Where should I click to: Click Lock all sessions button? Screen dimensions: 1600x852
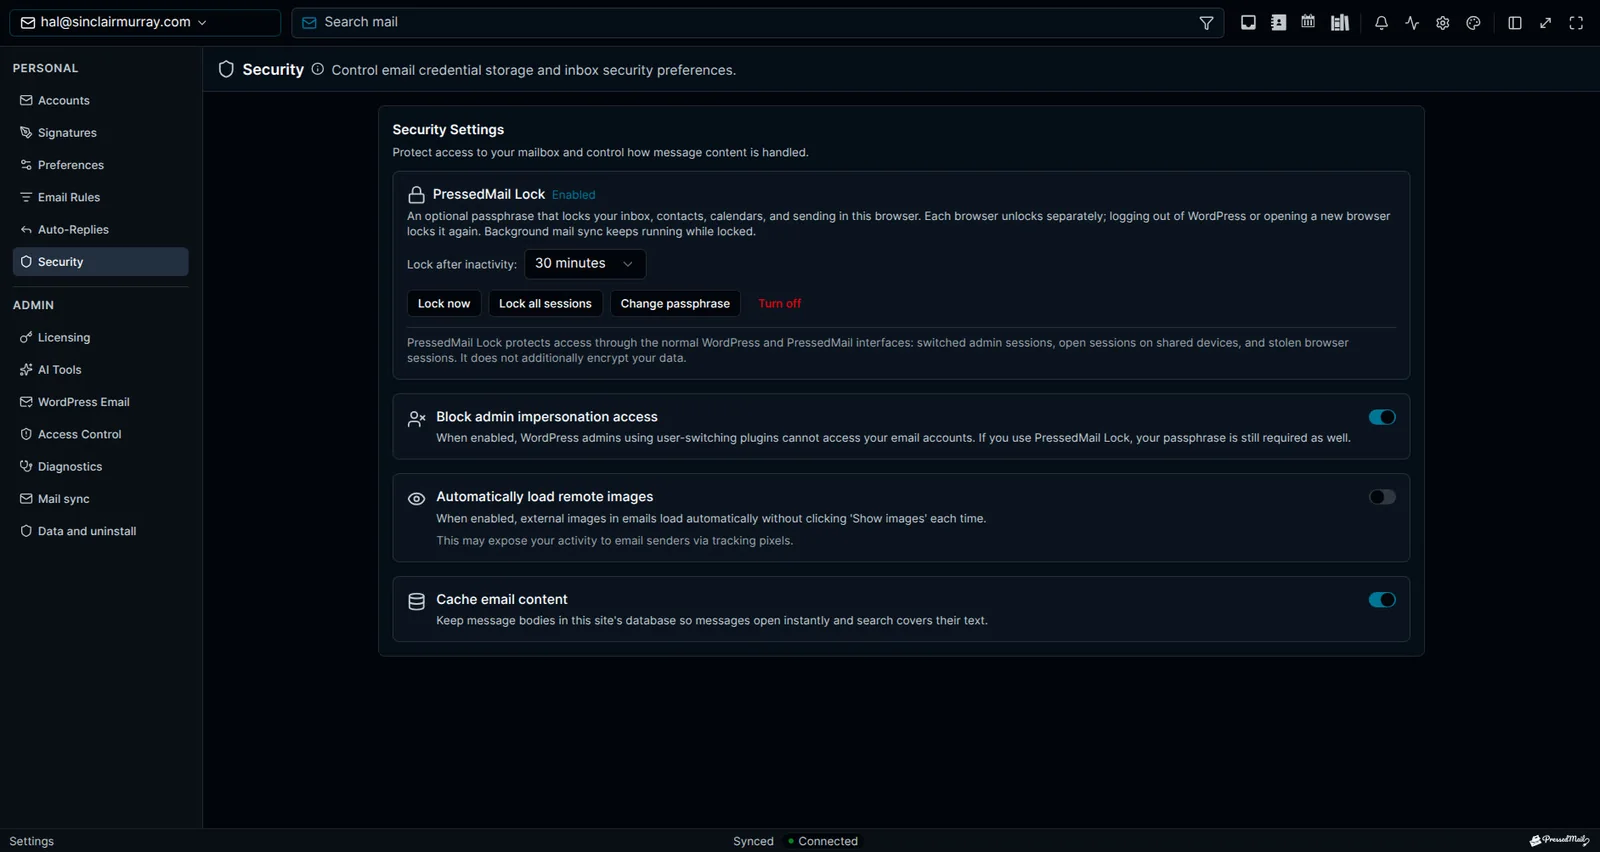point(545,304)
